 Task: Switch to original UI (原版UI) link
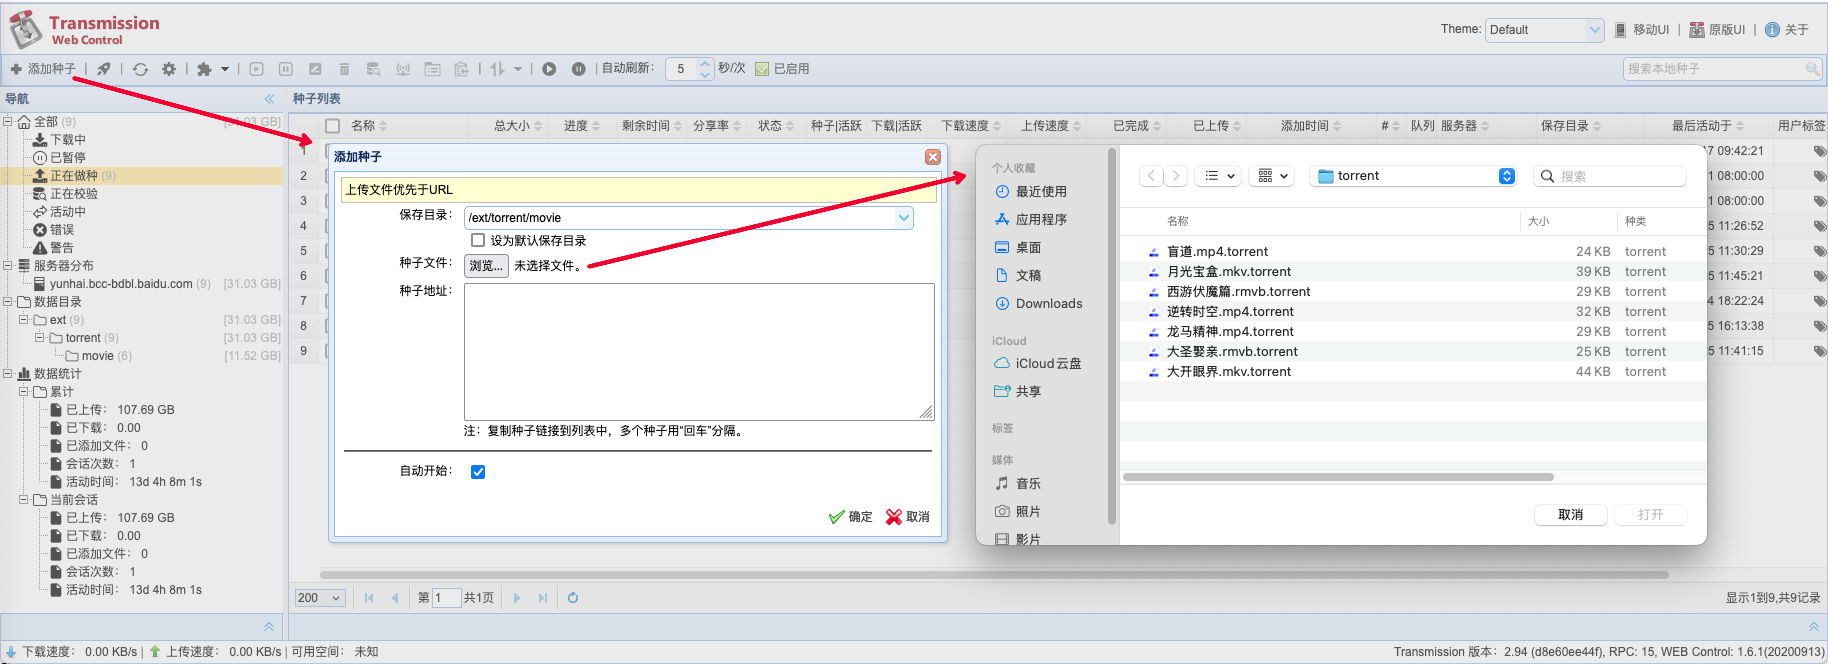pos(1717,30)
